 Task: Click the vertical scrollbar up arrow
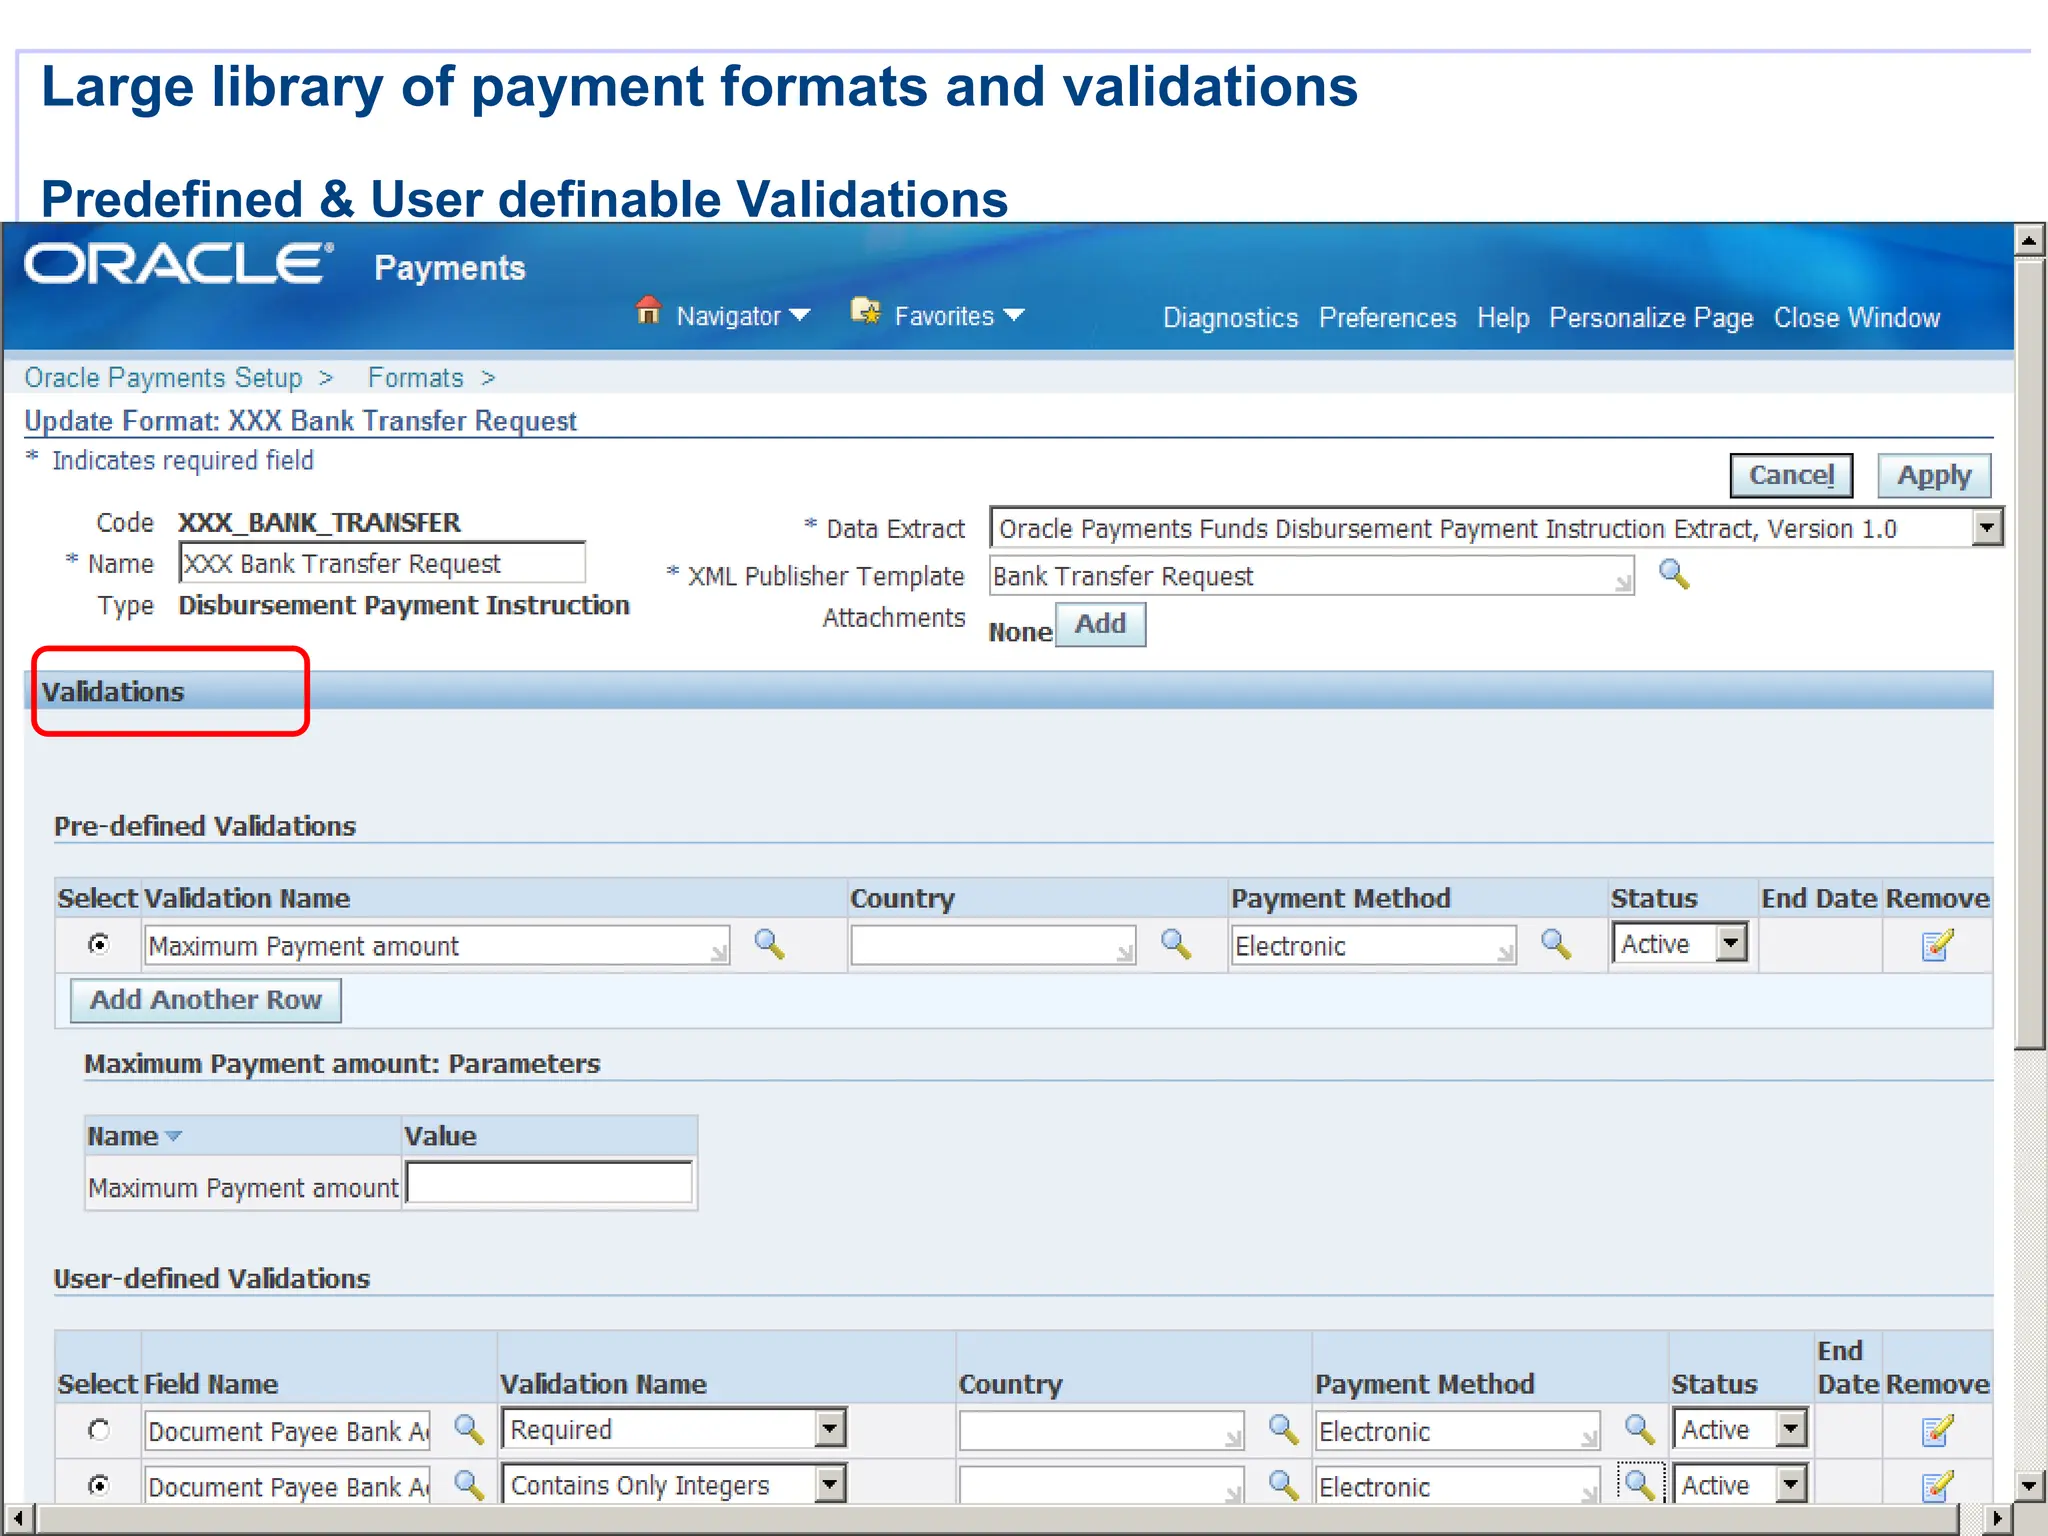(x=2029, y=240)
